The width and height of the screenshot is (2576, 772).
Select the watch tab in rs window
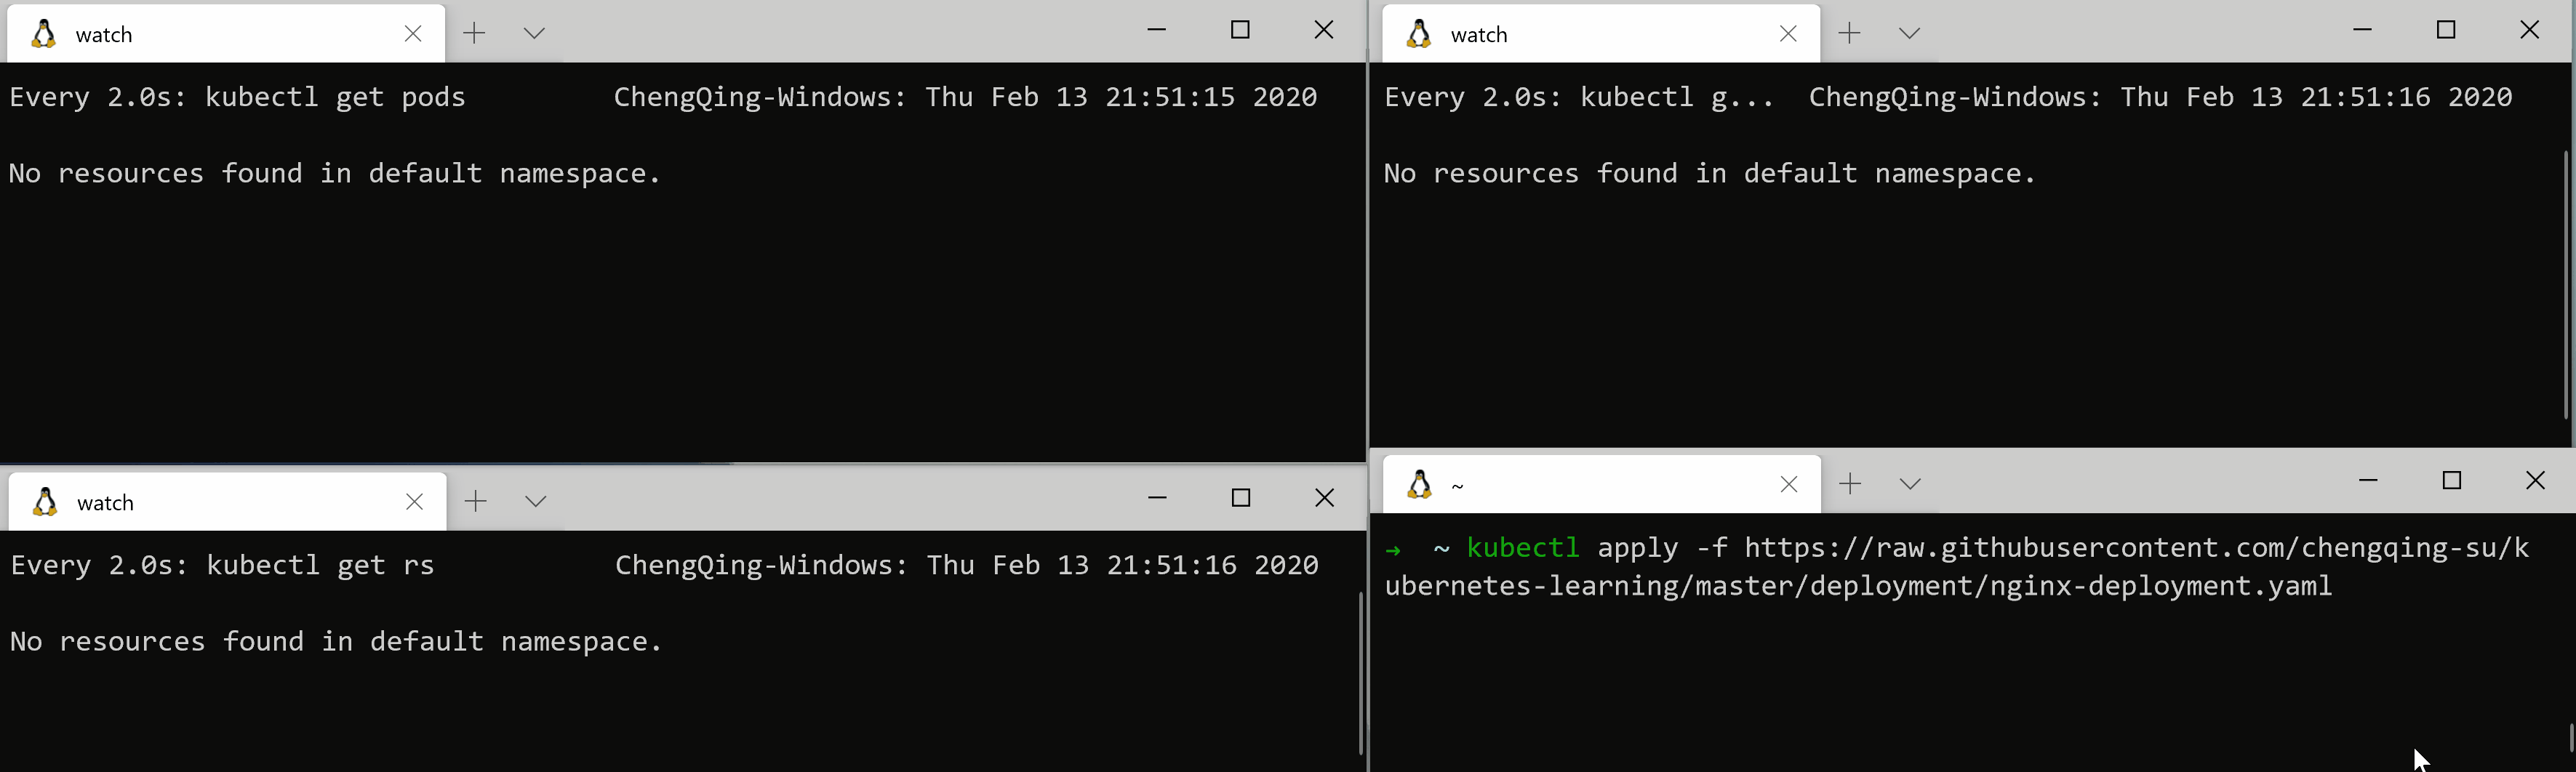pos(200,502)
